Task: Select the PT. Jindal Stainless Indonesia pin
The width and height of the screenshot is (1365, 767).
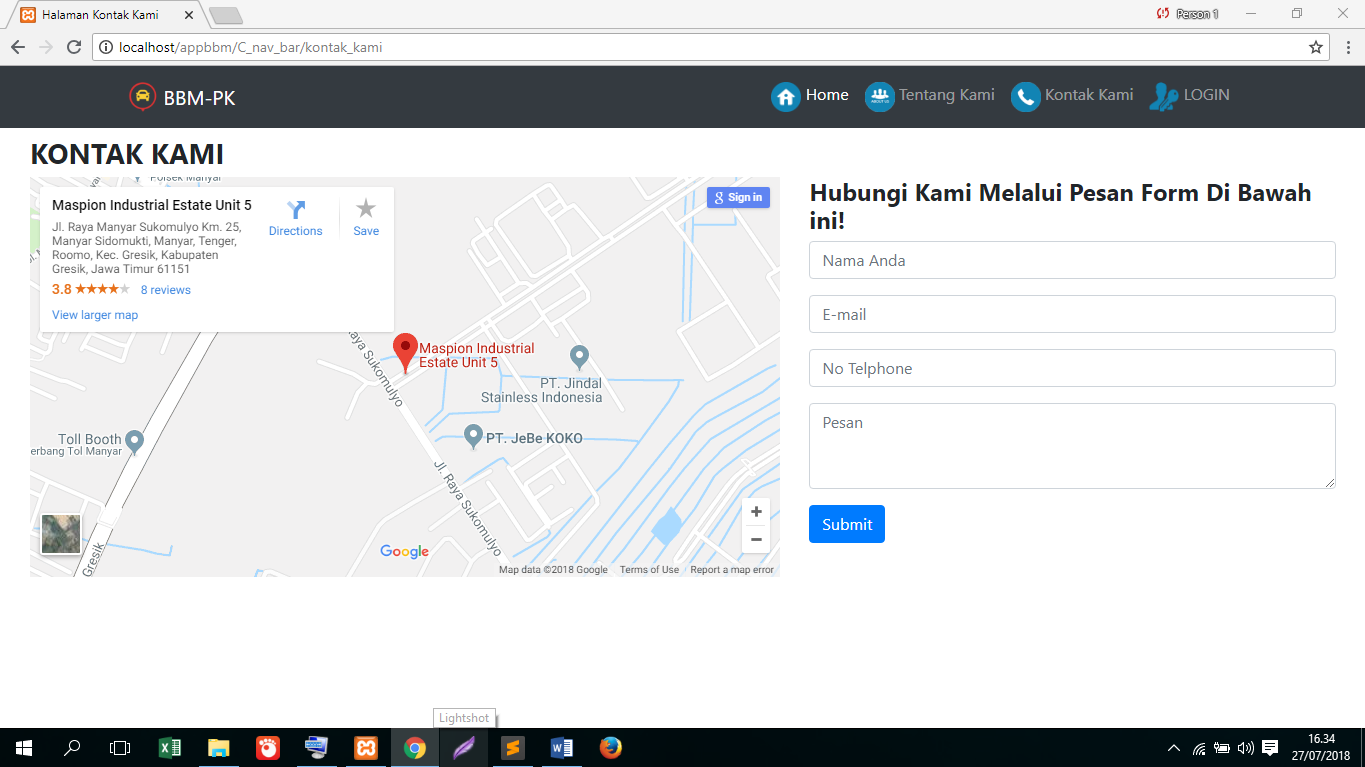Action: pyautogui.click(x=579, y=356)
